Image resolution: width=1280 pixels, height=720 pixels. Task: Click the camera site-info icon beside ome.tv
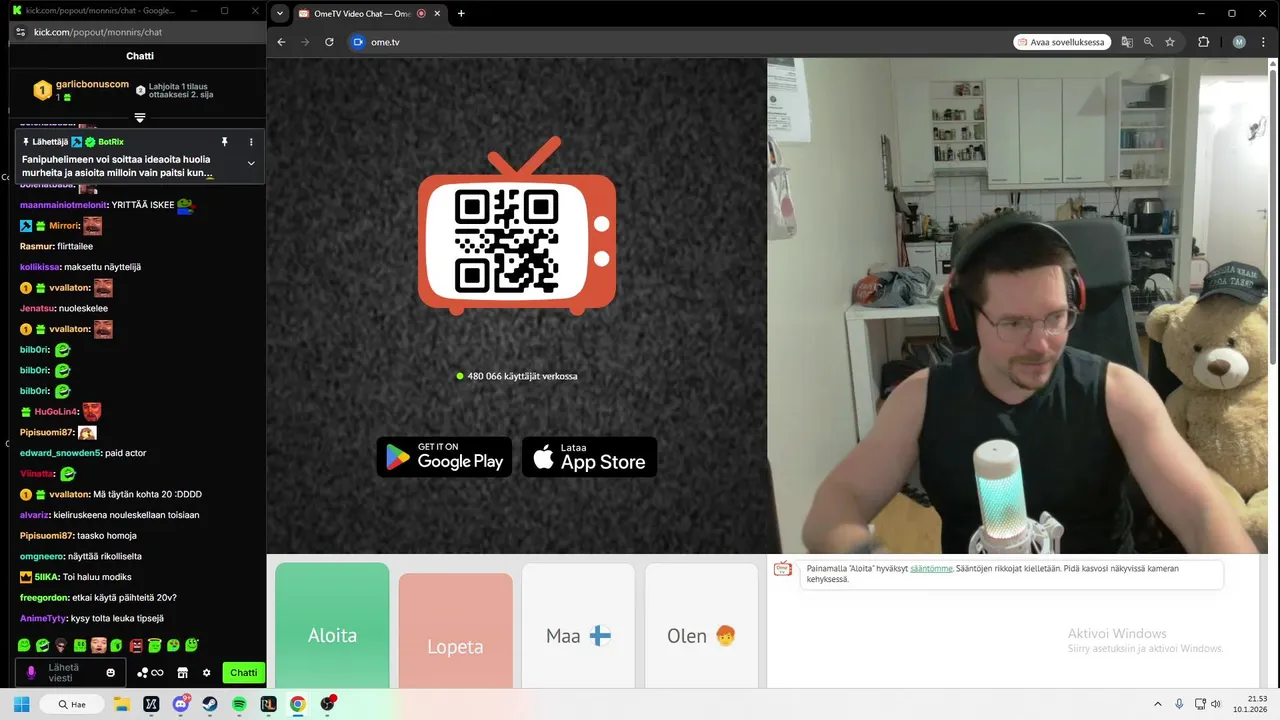pos(359,42)
